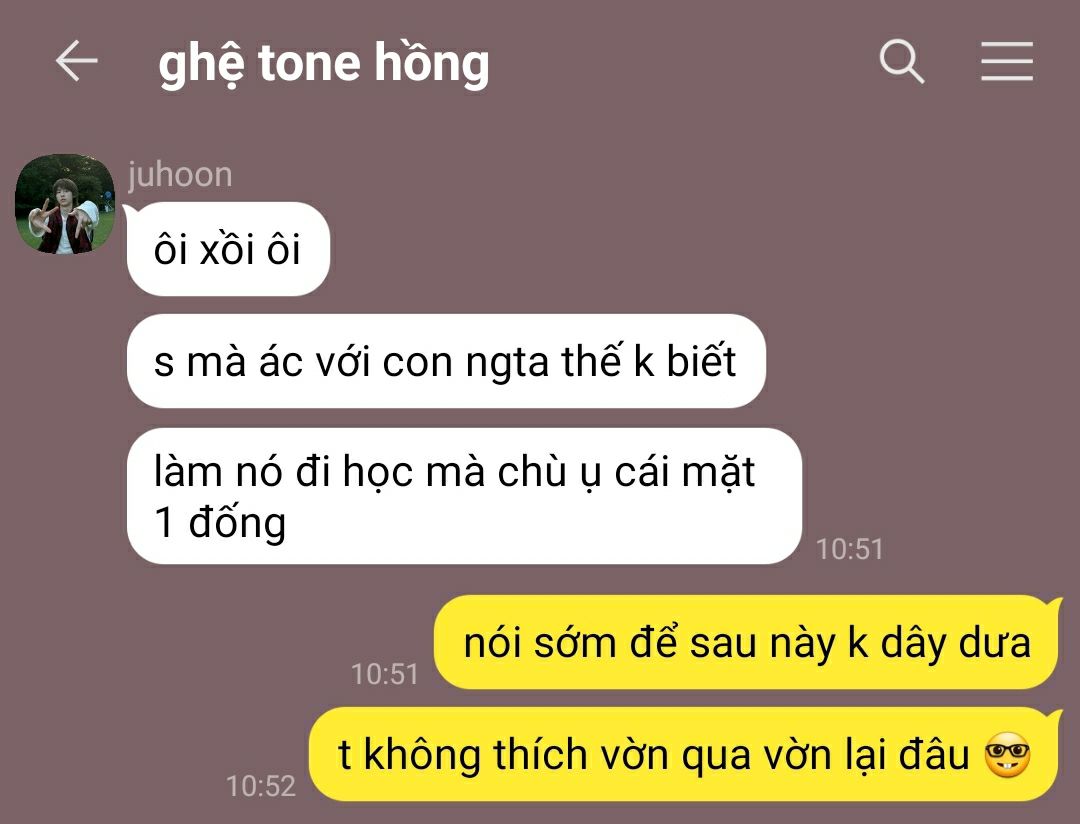Click the word 'hồng' in the header
Screen dimensions: 1080x824
tap(432, 63)
